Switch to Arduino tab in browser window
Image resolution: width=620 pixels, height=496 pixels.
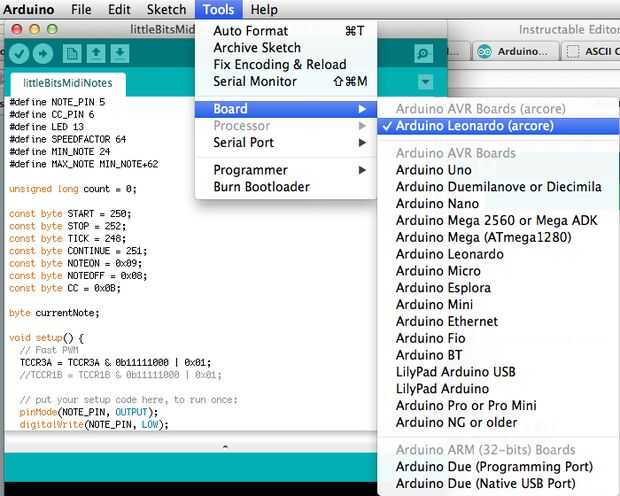click(x=515, y=51)
